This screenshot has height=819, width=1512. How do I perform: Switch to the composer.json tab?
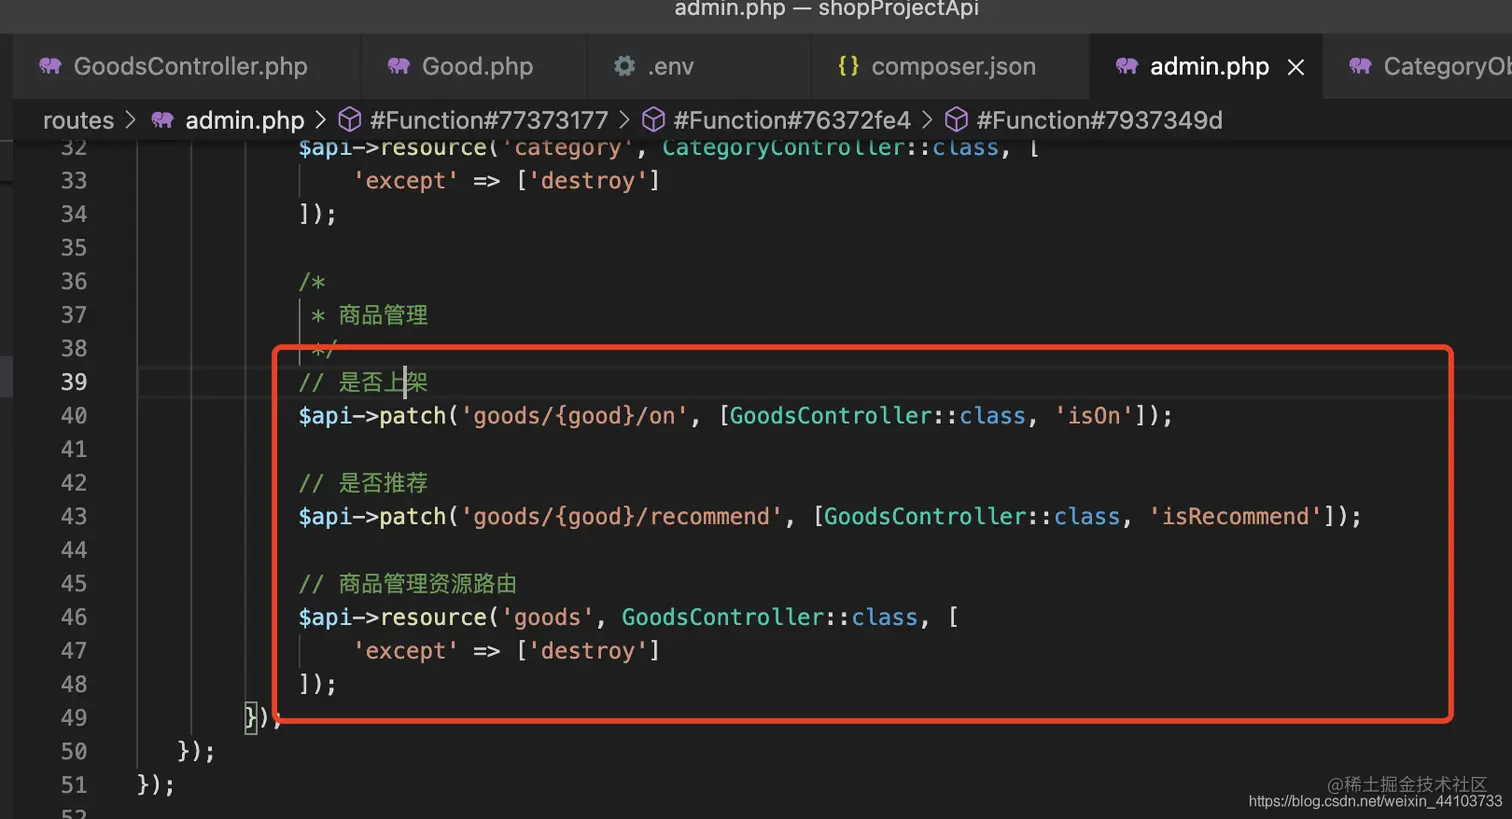[x=937, y=66]
